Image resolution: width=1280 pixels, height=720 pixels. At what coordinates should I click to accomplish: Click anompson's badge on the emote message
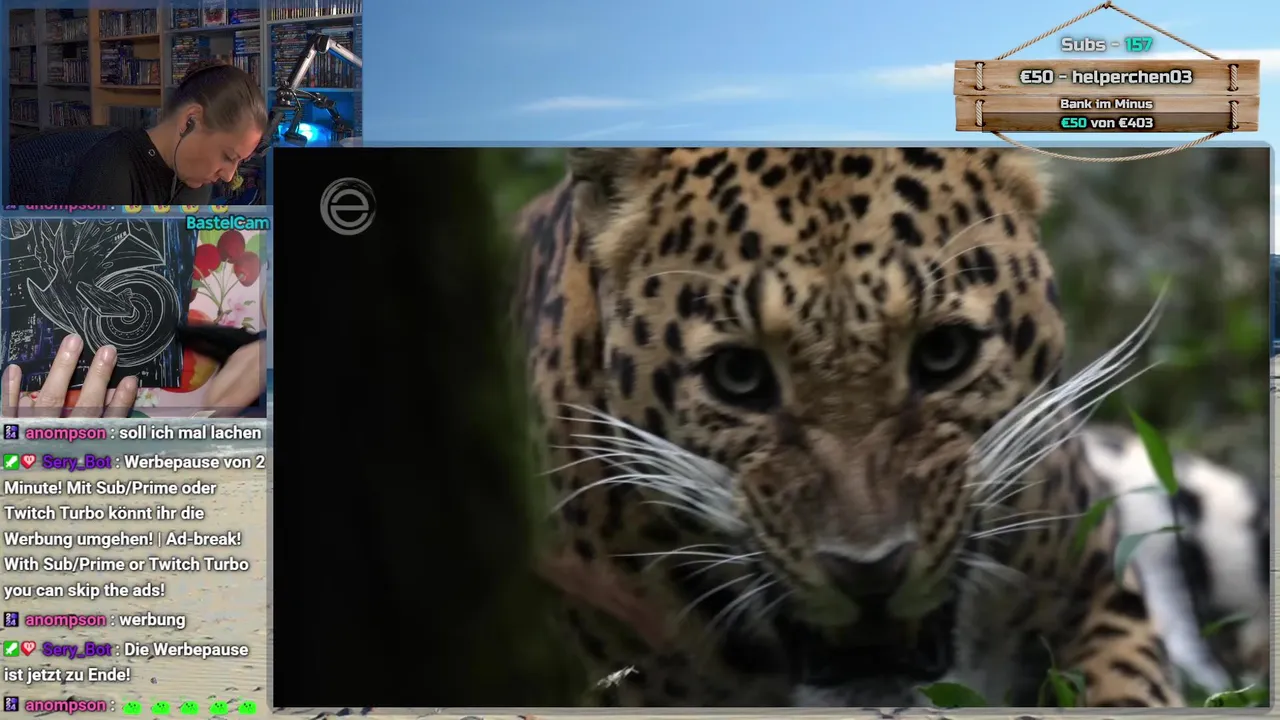click(x=11, y=706)
